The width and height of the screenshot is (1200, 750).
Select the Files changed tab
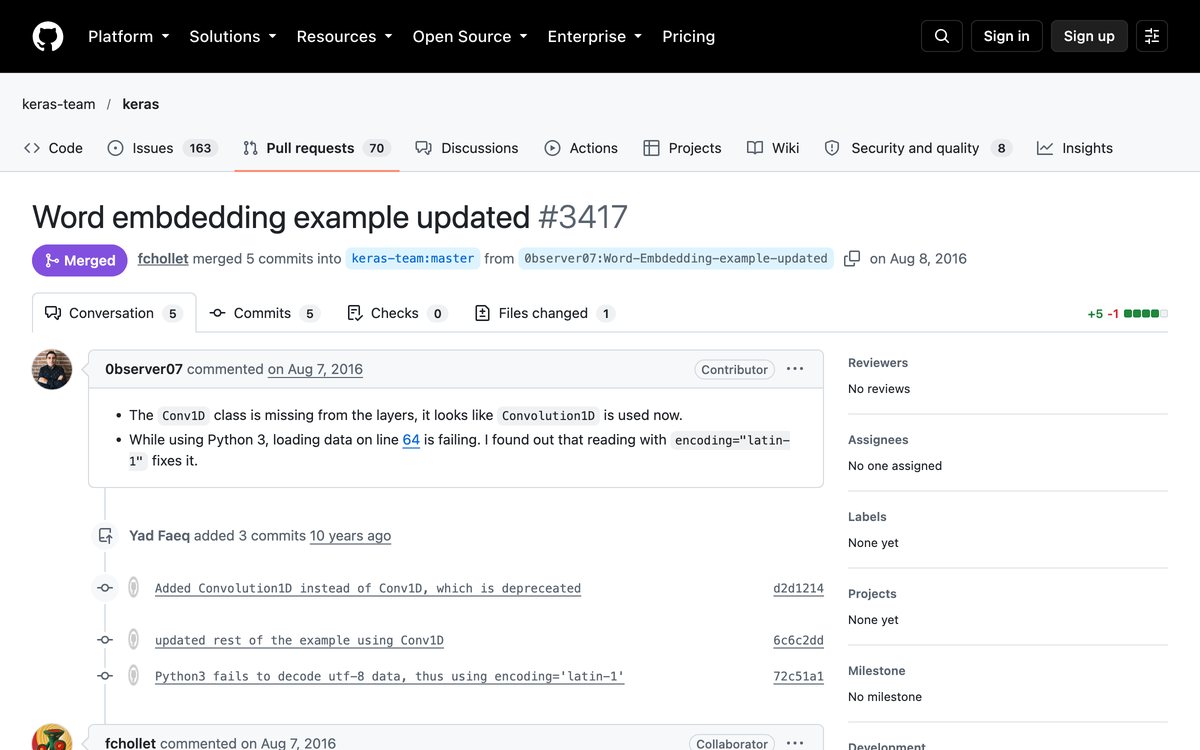pyautogui.click(x=544, y=313)
